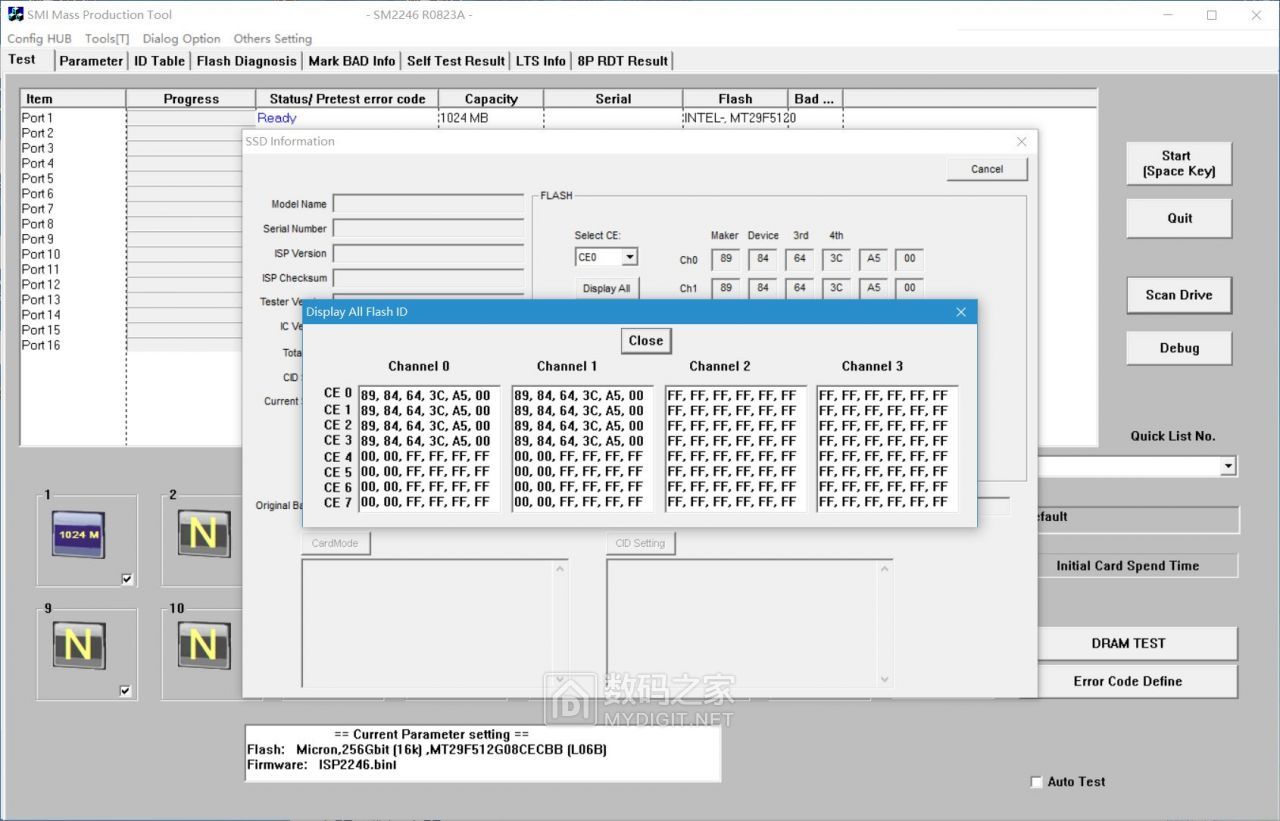
Task: Select Port 5 in the port list
Action: click(38, 179)
